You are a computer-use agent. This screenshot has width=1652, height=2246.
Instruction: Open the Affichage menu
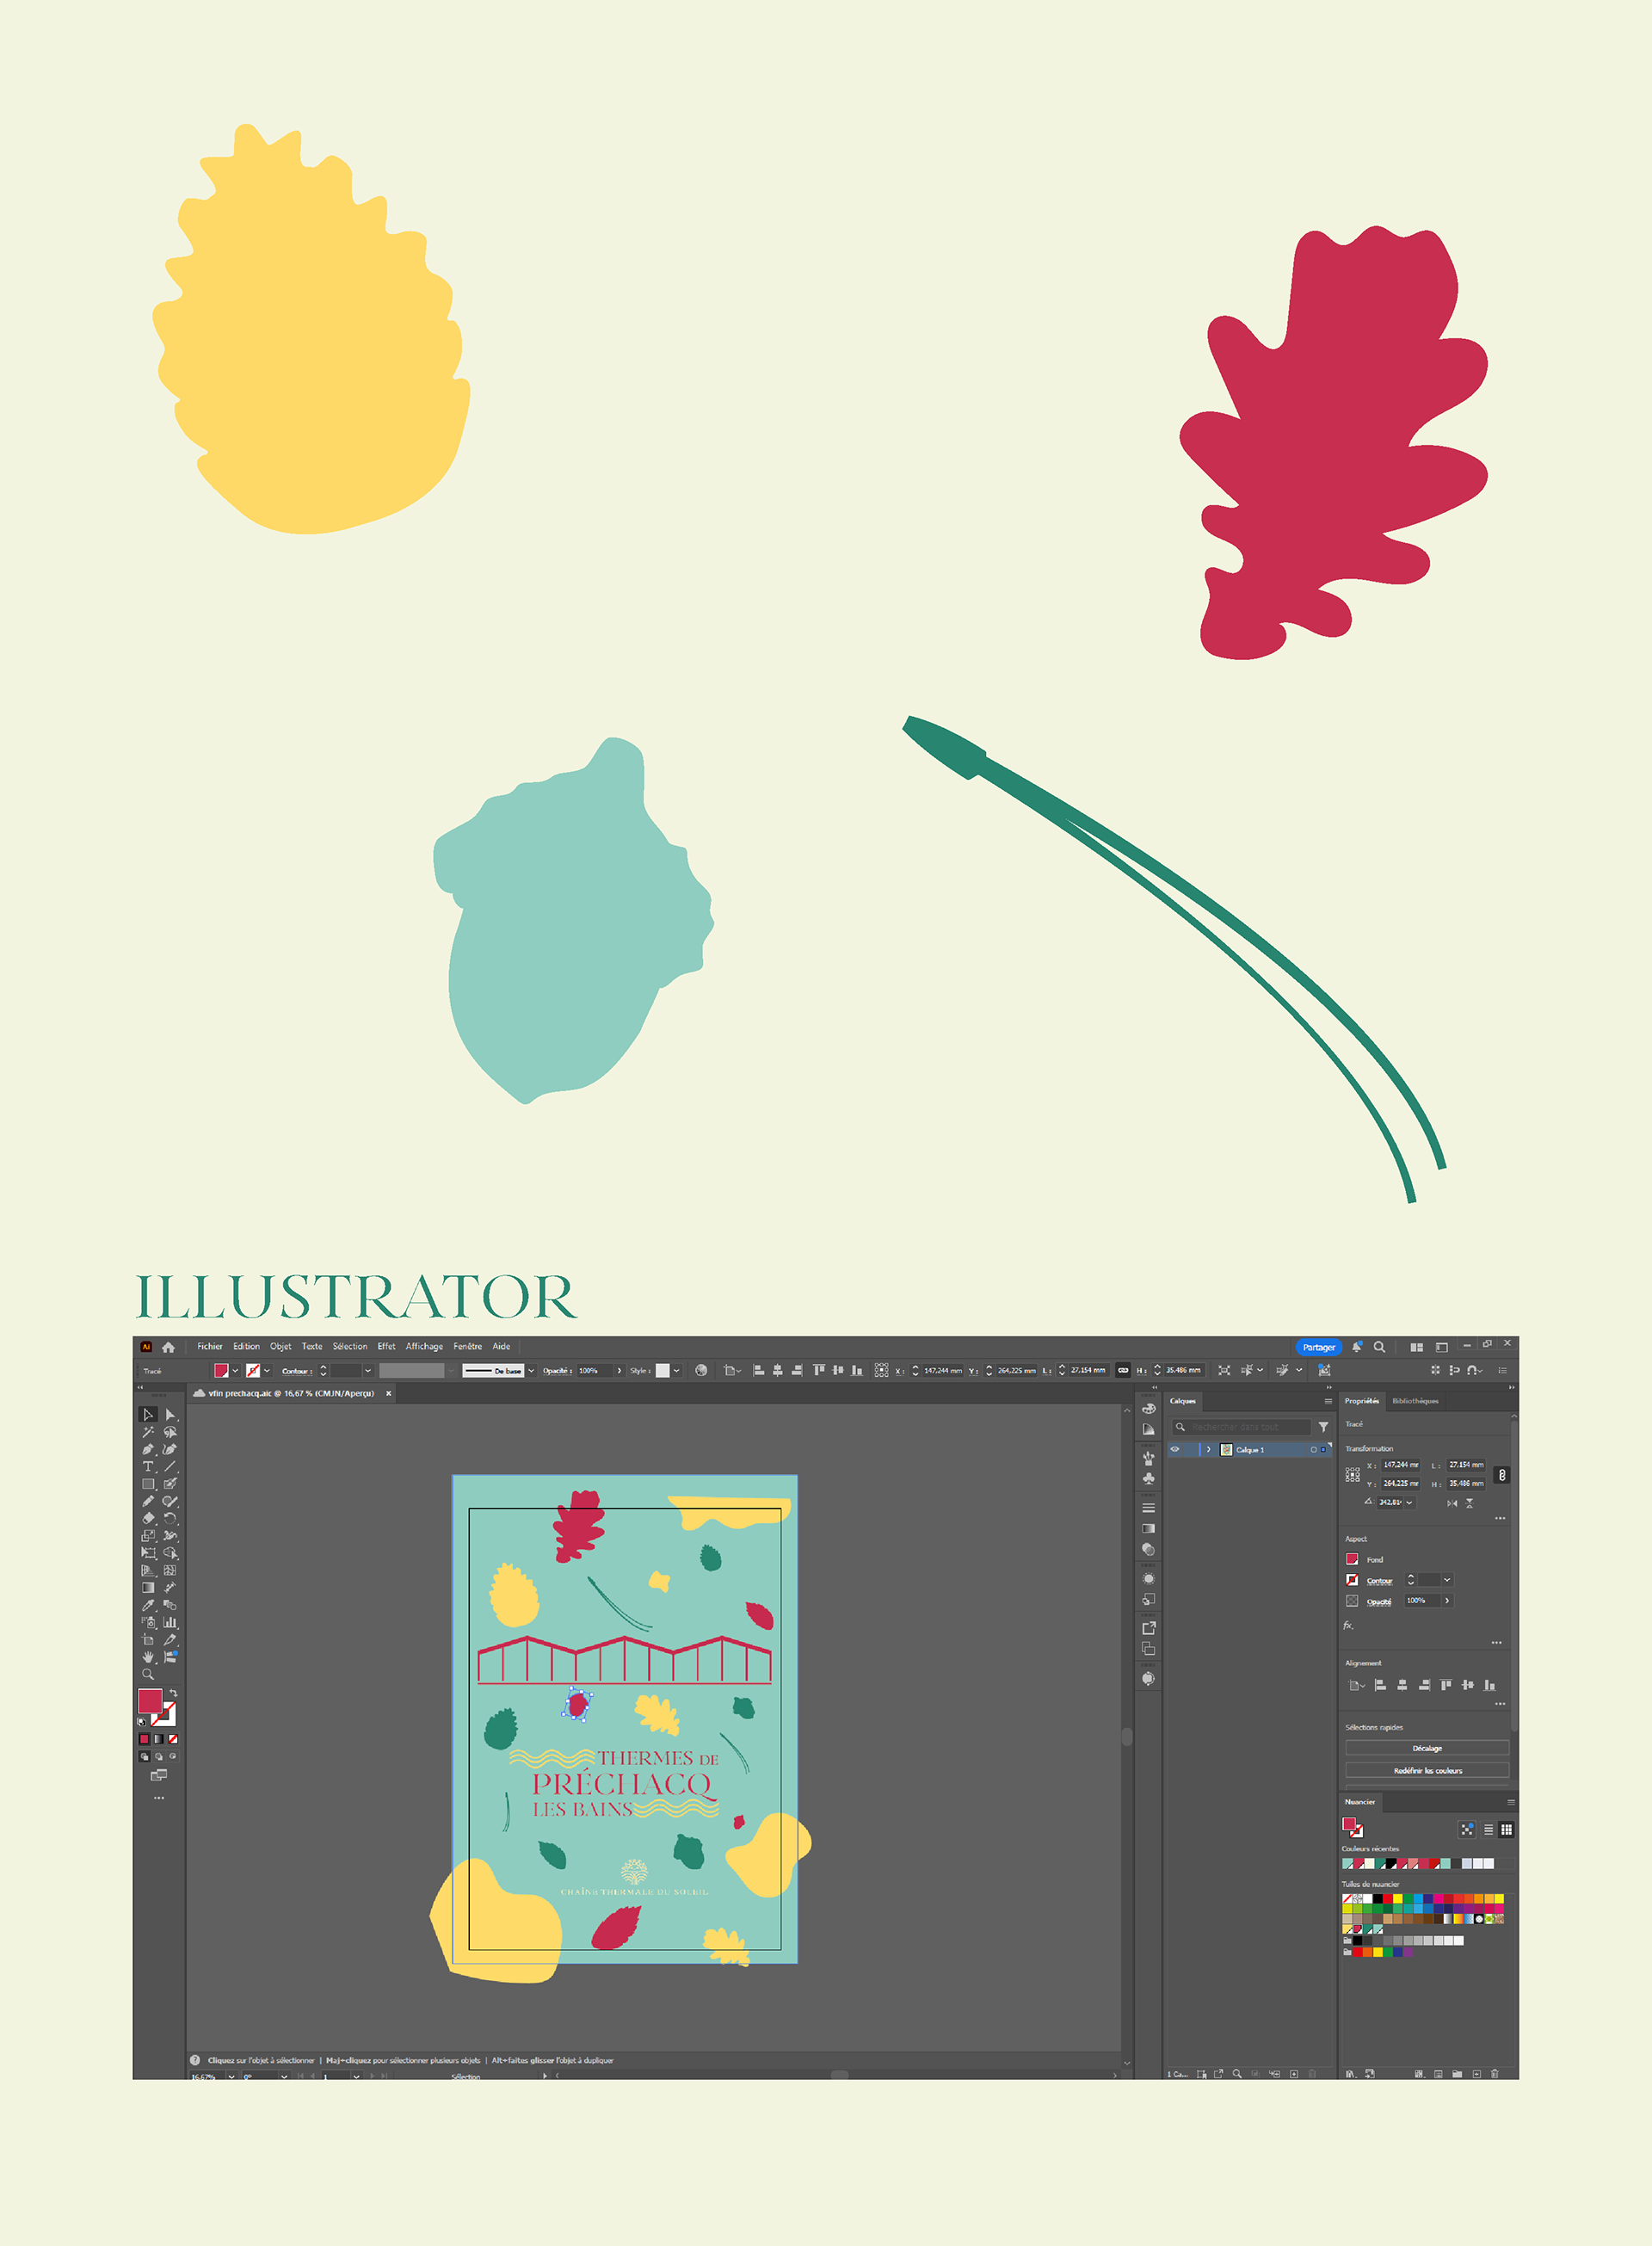[424, 1346]
